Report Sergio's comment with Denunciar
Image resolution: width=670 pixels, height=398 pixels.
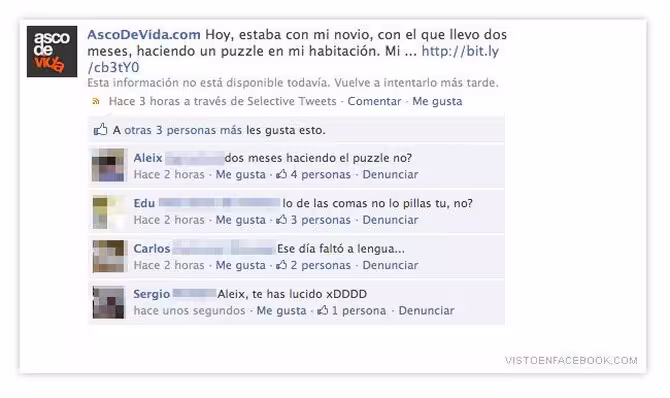(426, 310)
